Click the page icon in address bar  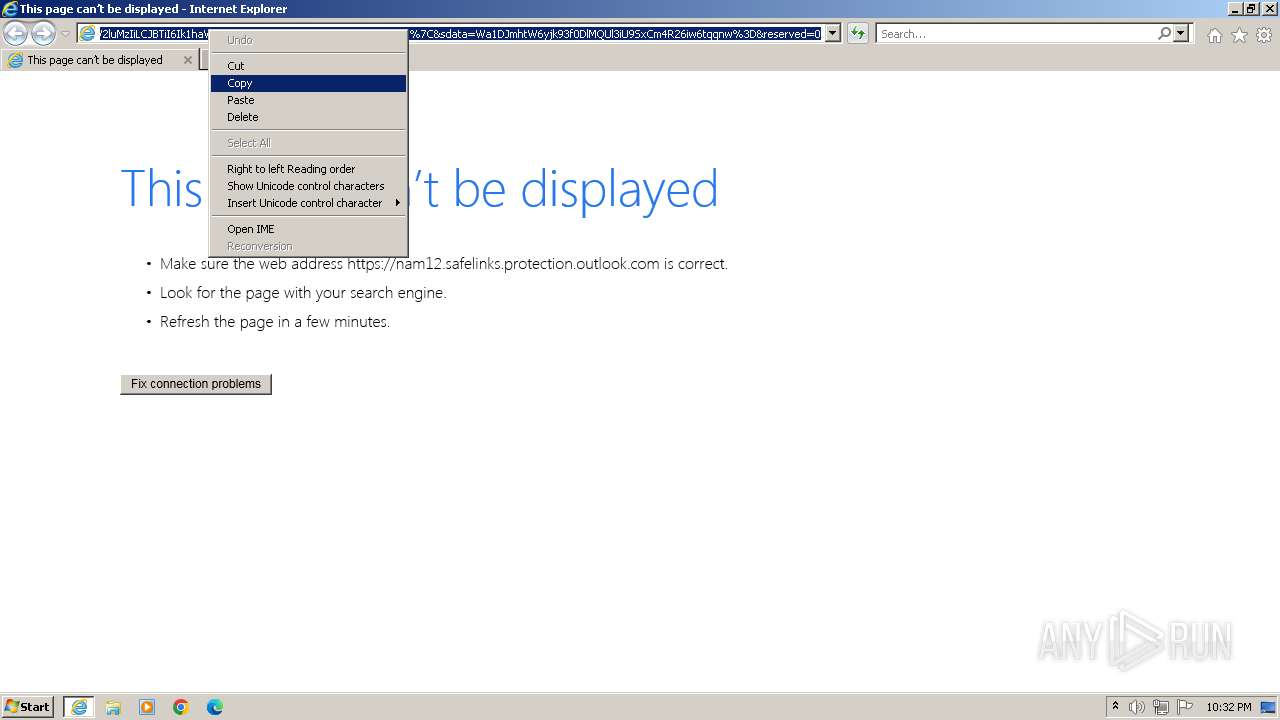point(88,34)
